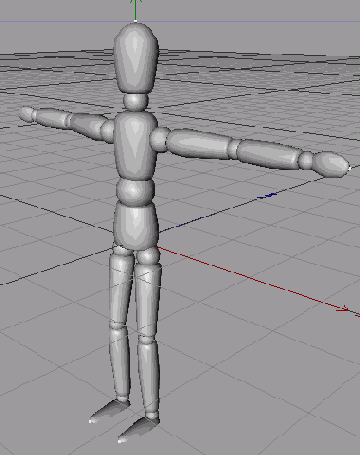Select the hip ball of the front leg

[147, 256]
